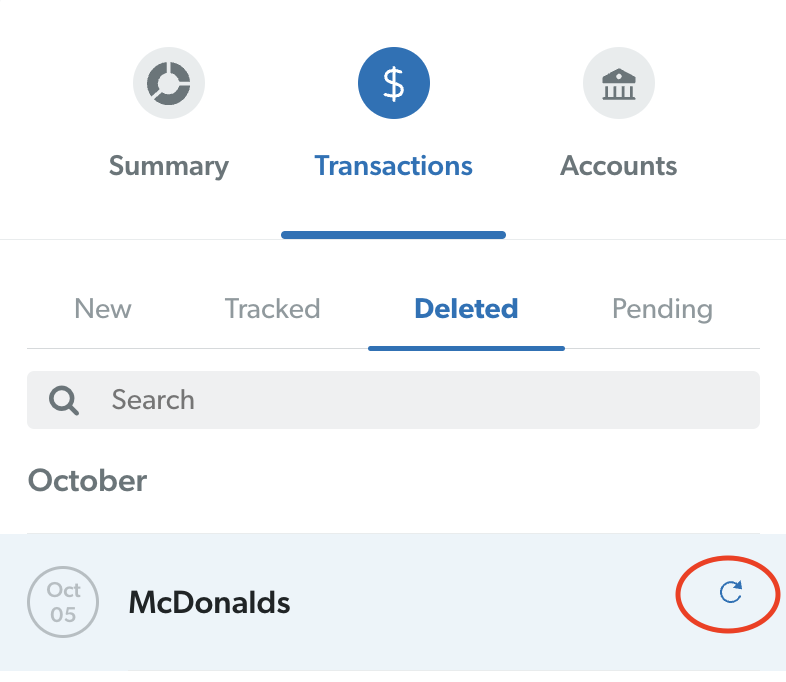Screen dimensions: 786x682
Task: Switch to the New tab
Action: 103,309
